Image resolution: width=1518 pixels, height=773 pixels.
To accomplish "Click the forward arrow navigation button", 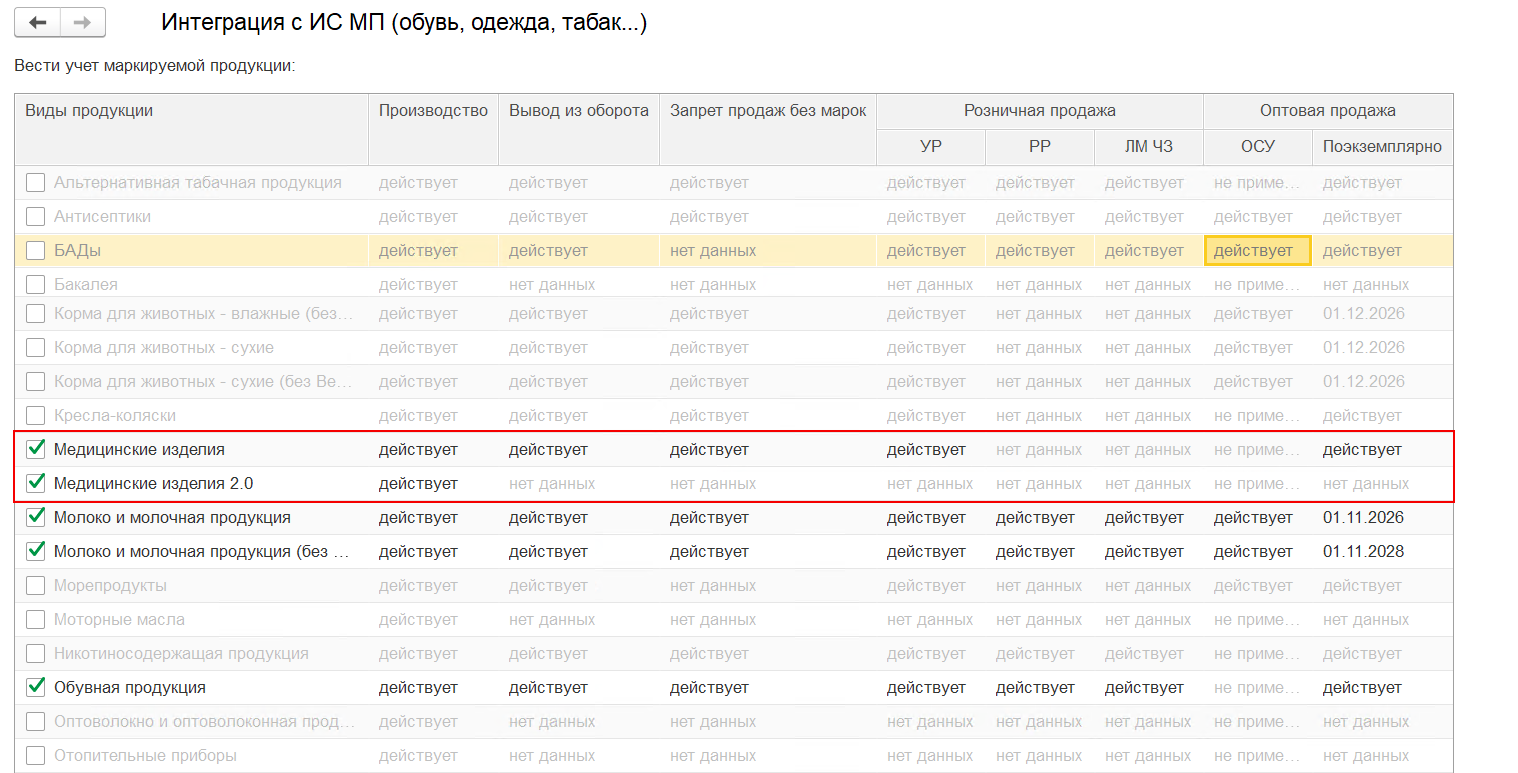I will click(x=83, y=22).
